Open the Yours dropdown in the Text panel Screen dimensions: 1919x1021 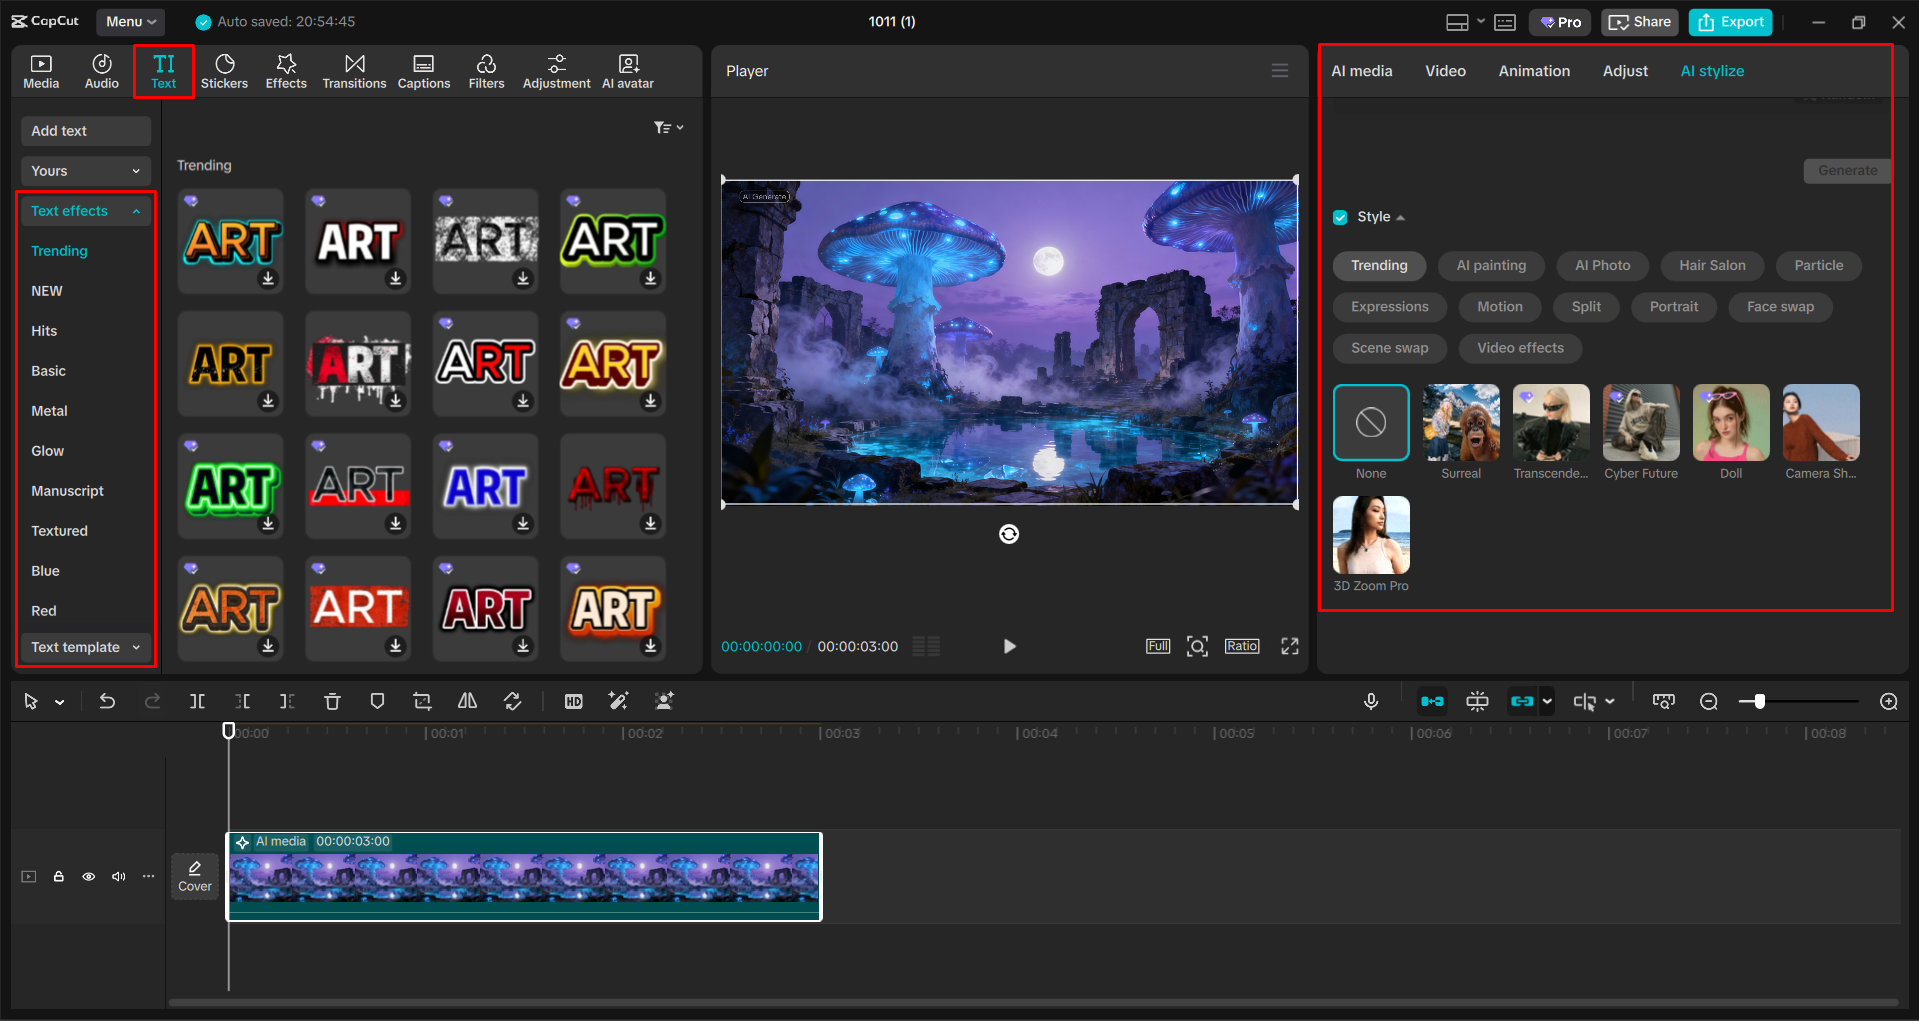(85, 170)
